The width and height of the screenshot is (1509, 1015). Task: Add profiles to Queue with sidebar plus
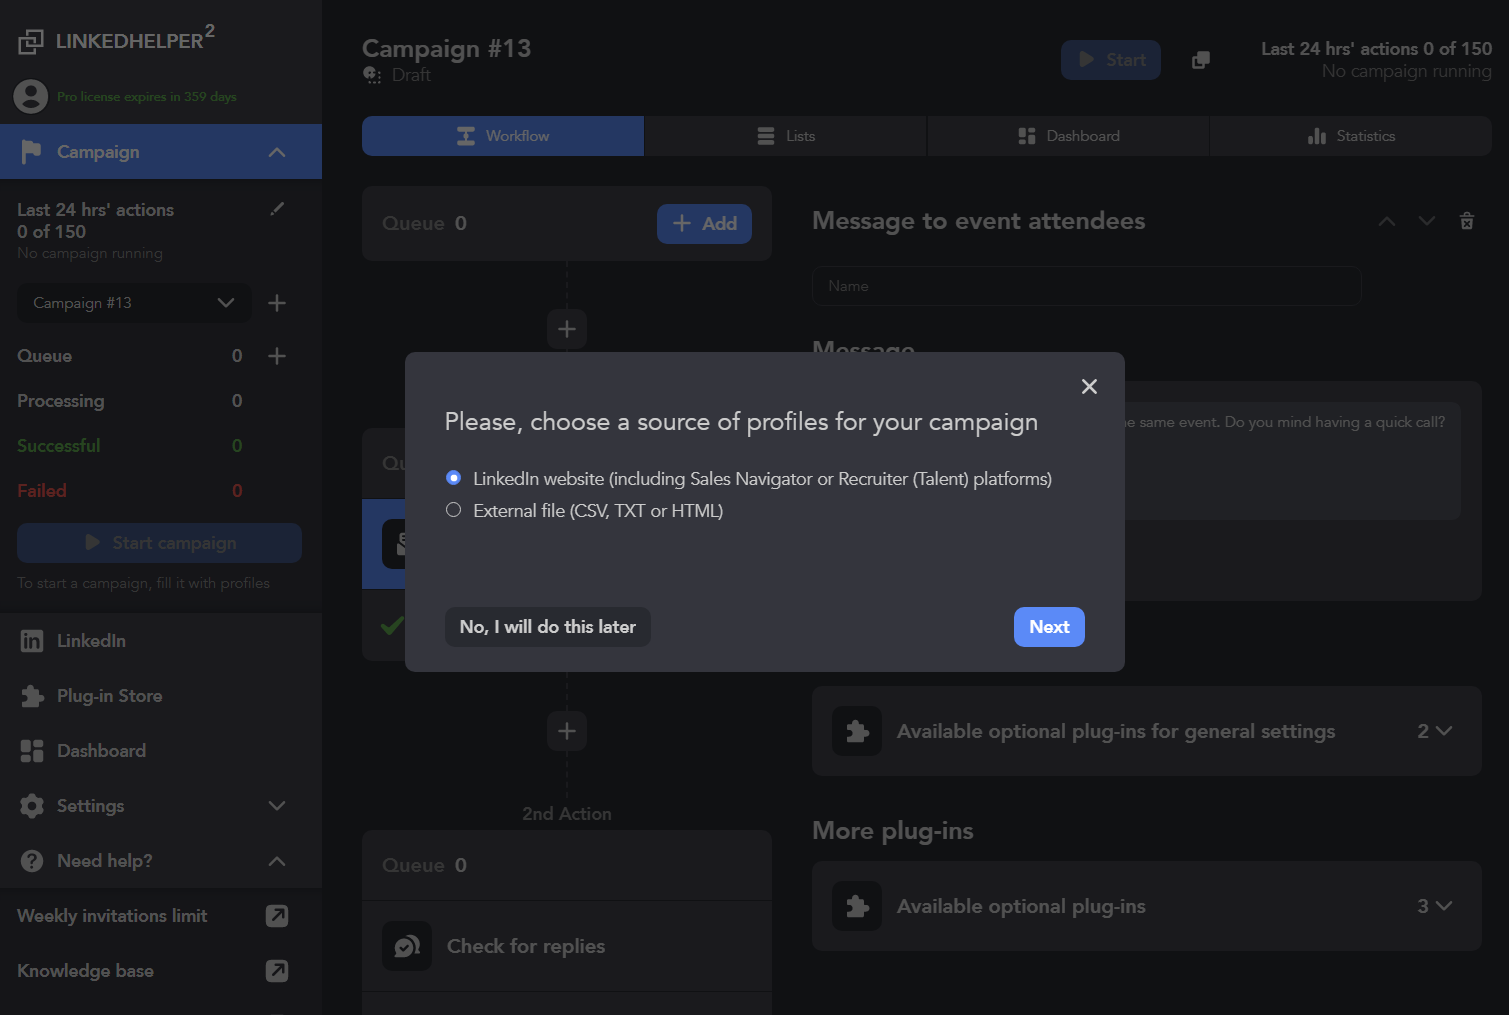click(277, 356)
